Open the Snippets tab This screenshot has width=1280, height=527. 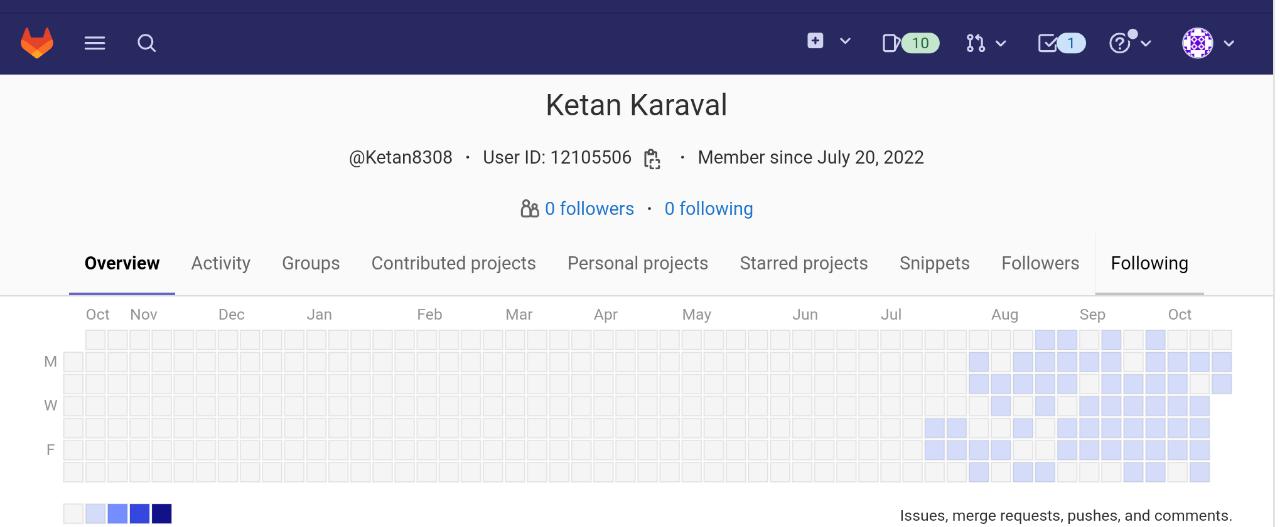coord(935,263)
